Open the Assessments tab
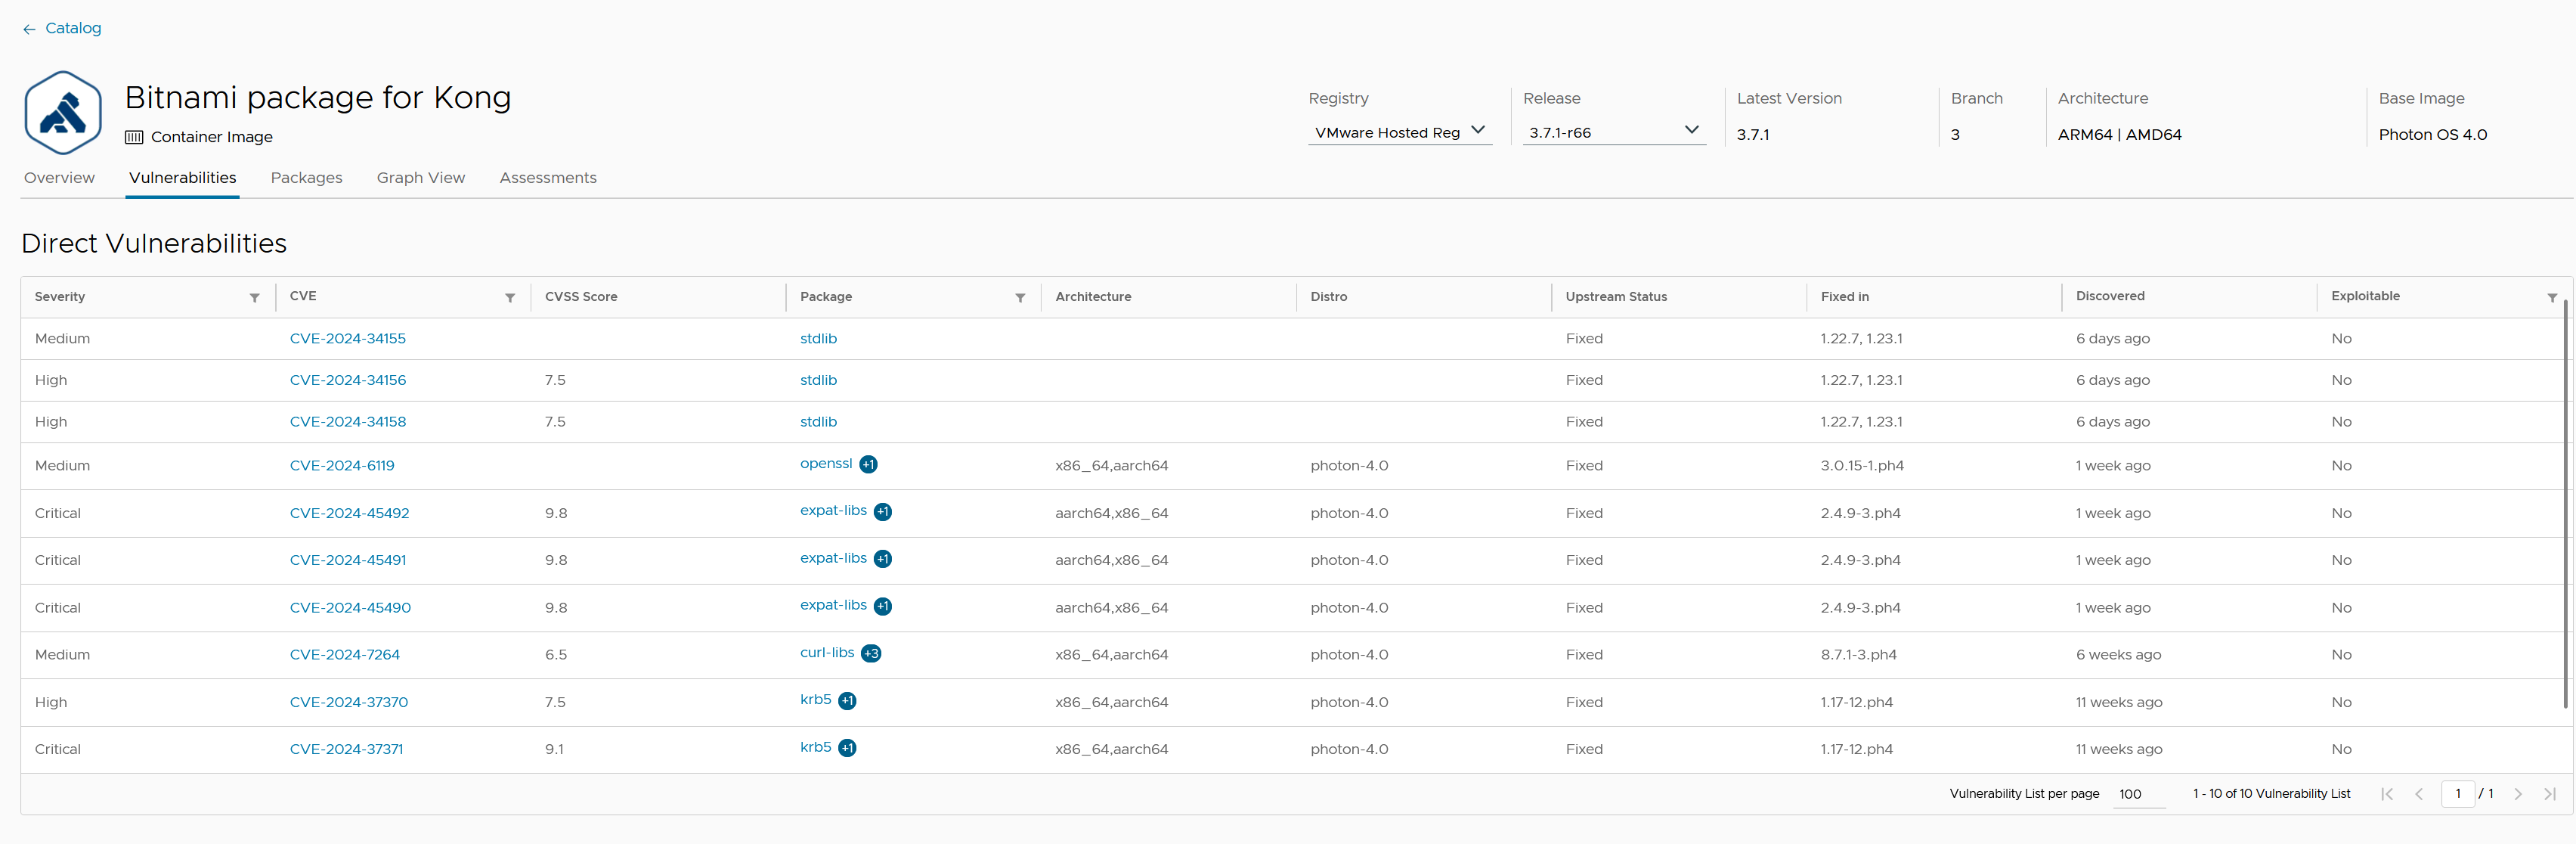The height and width of the screenshot is (844, 2576). (548, 178)
